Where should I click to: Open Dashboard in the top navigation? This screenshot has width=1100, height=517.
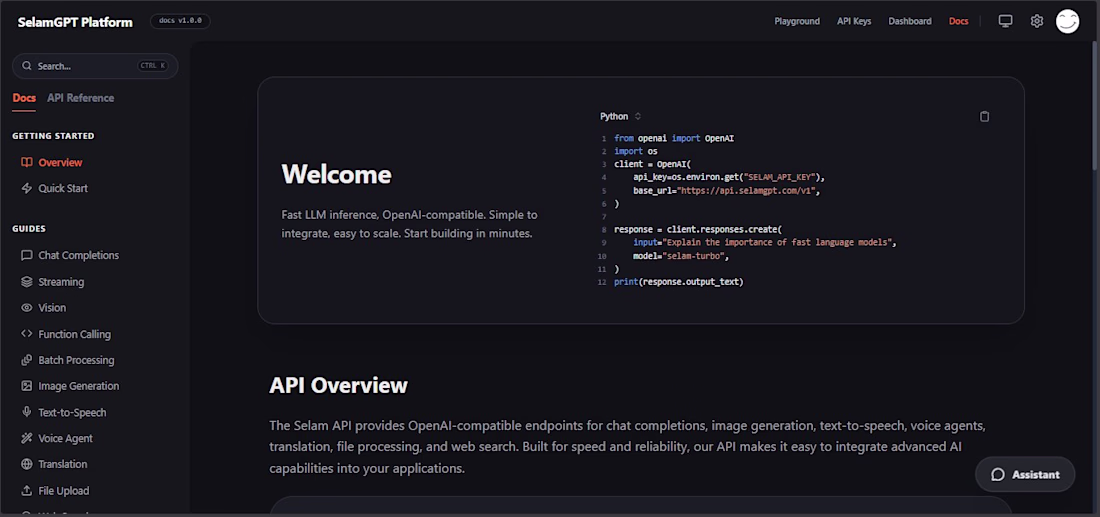coord(910,21)
